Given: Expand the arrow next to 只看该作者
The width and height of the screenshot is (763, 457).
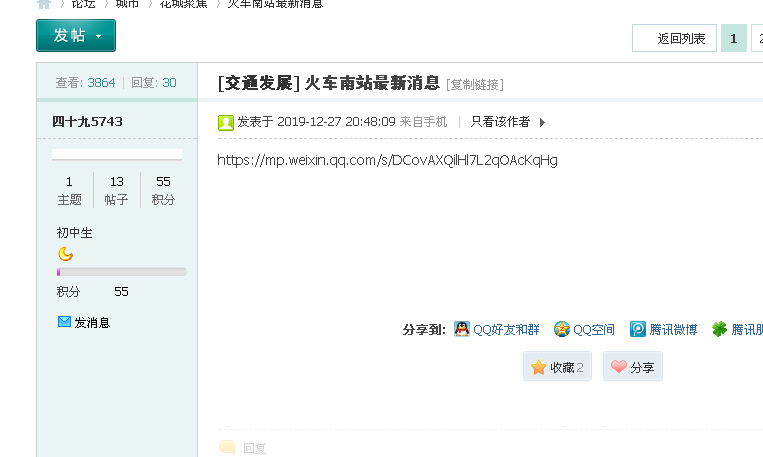Looking at the screenshot, I should pyautogui.click(x=542, y=122).
